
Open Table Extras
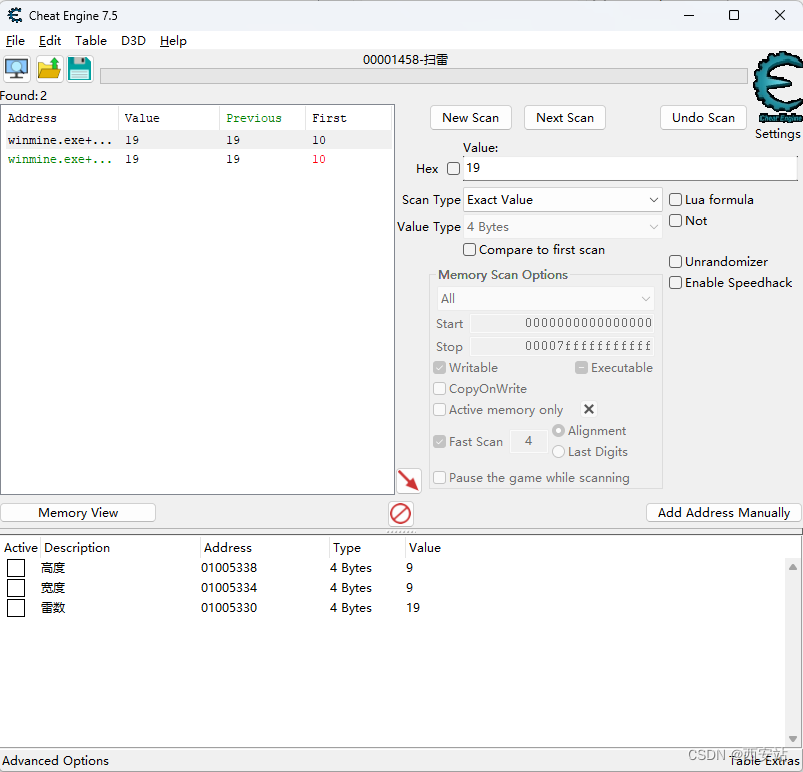(x=765, y=761)
